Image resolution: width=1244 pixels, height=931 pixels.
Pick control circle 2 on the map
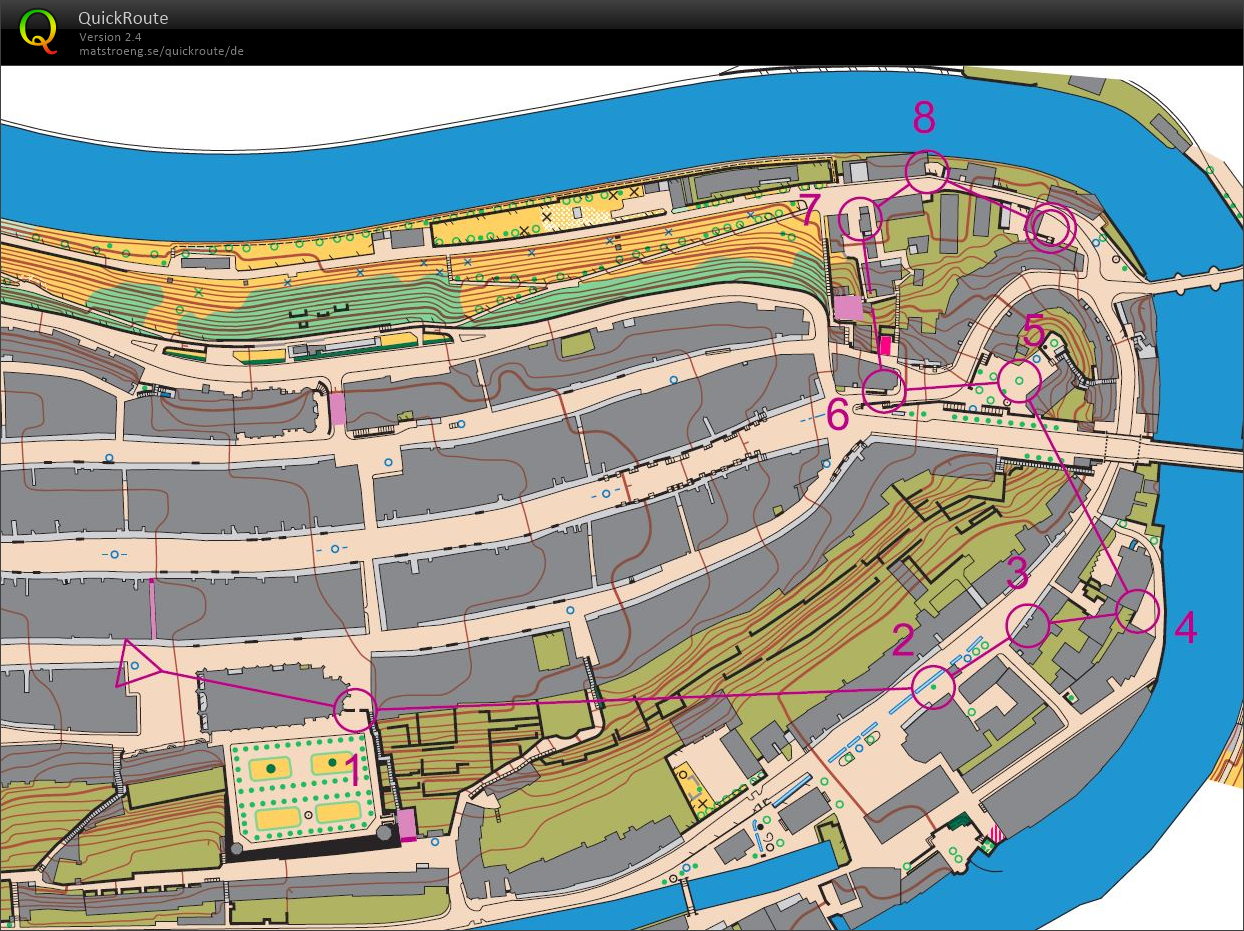pyautogui.click(x=935, y=688)
